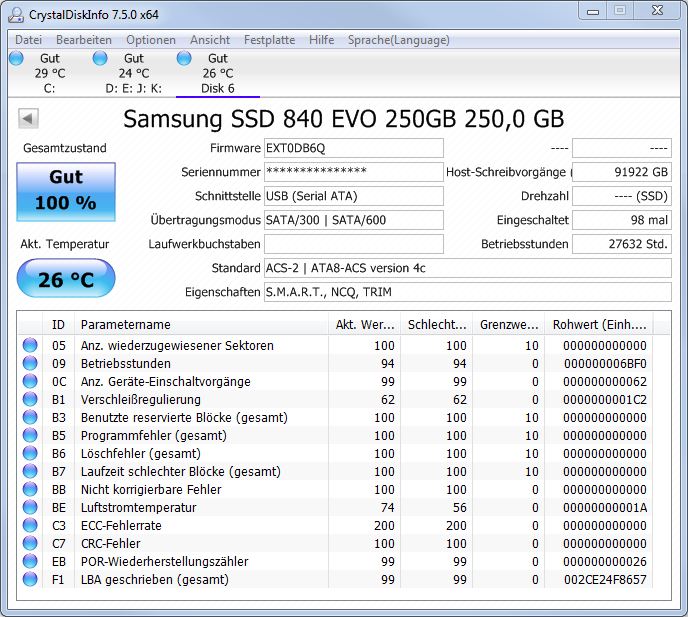Select the Disk 6 drive tab

218,73
